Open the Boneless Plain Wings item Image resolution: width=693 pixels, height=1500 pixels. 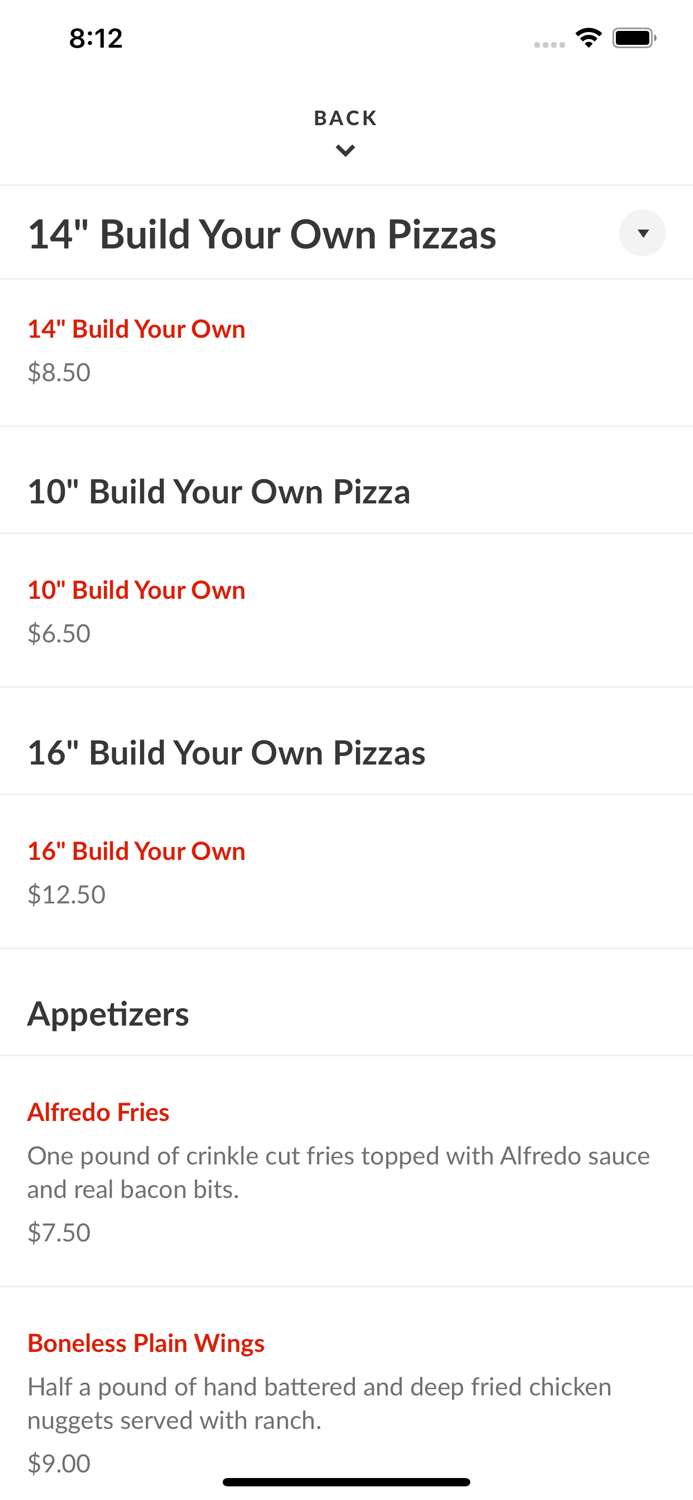pos(146,1343)
